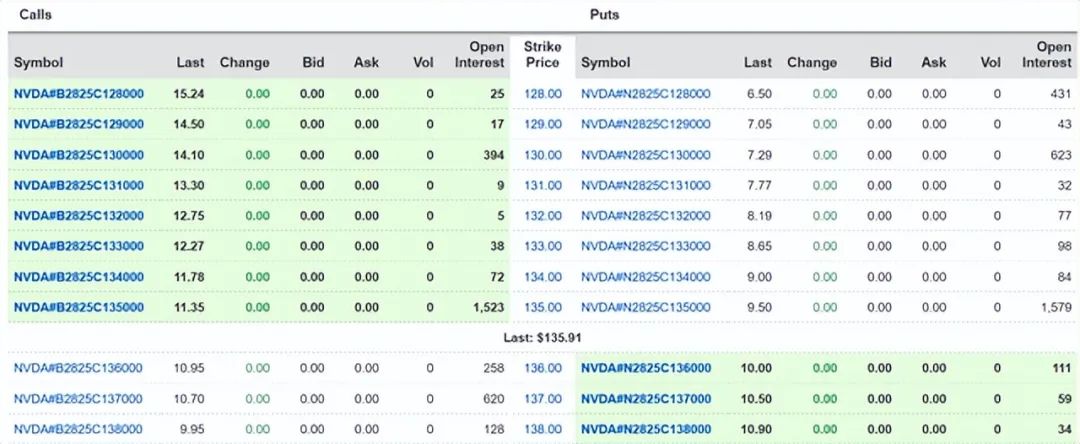This screenshot has width=1080, height=444.
Task: Open put symbol NVDA#N2825C132000
Action: click(645, 215)
